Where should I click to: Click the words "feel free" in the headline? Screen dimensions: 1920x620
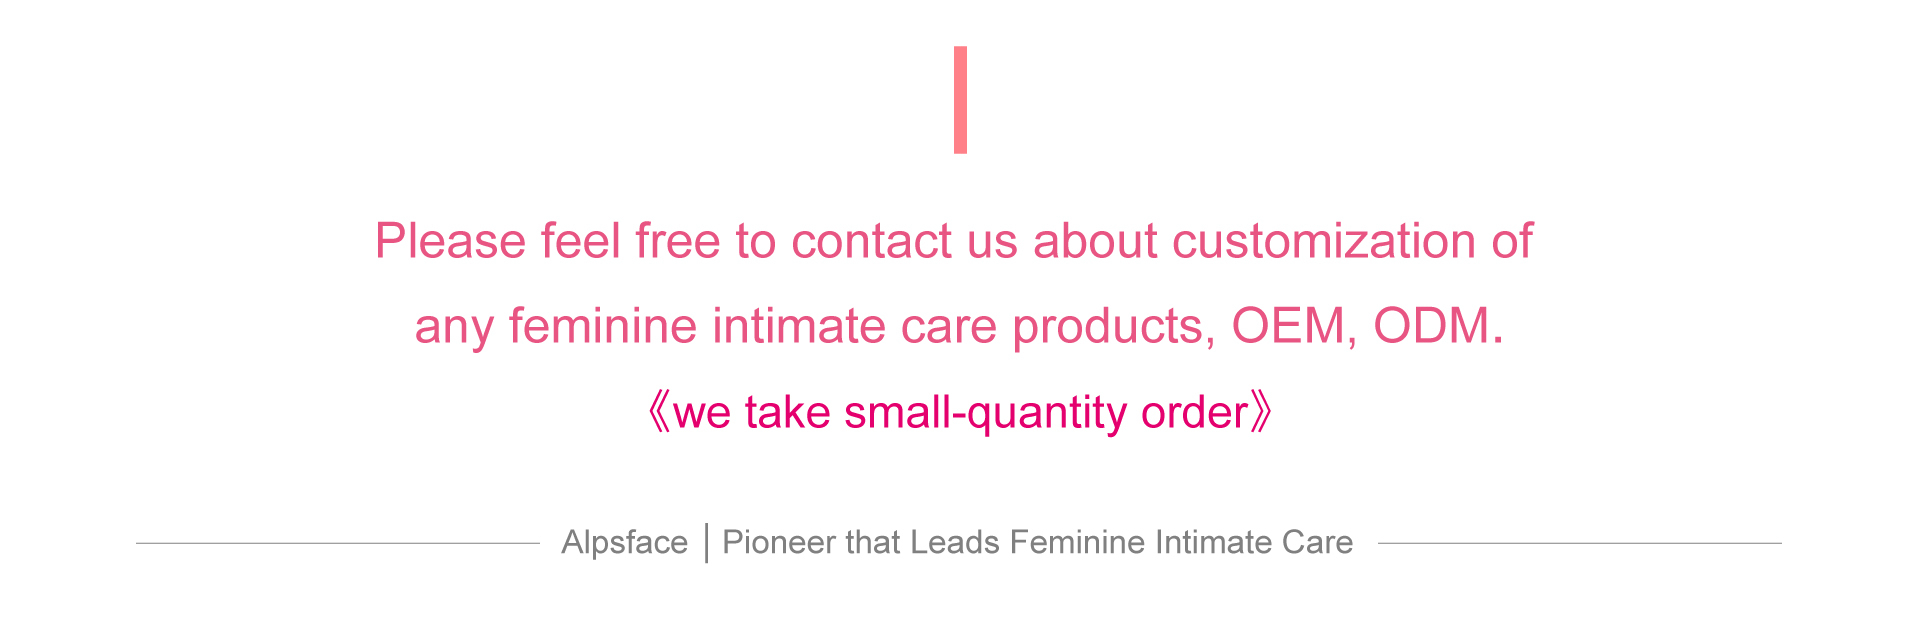[x=630, y=241]
